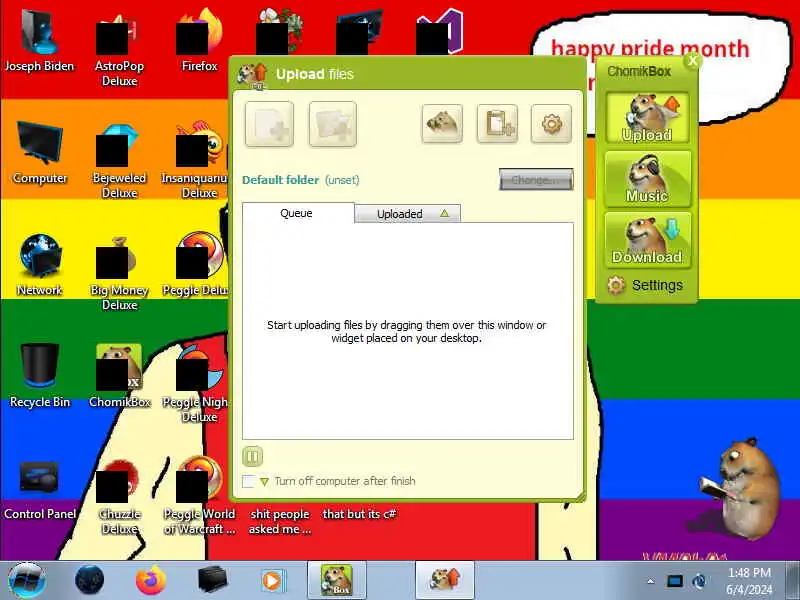Click the Upload files window title icon
The width and height of the screenshot is (800, 600).
pos(253,75)
